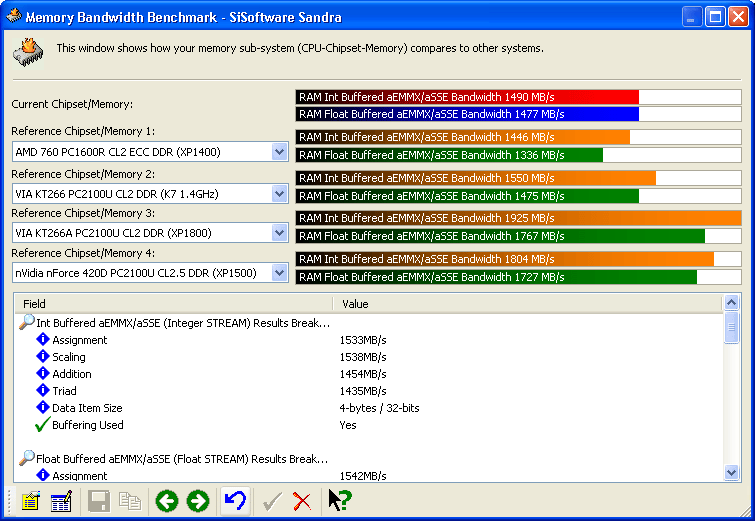Image resolution: width=755 pixels, height=521 pixels.
Task: Click the Field column header
Action: click(x=174, y=304)
